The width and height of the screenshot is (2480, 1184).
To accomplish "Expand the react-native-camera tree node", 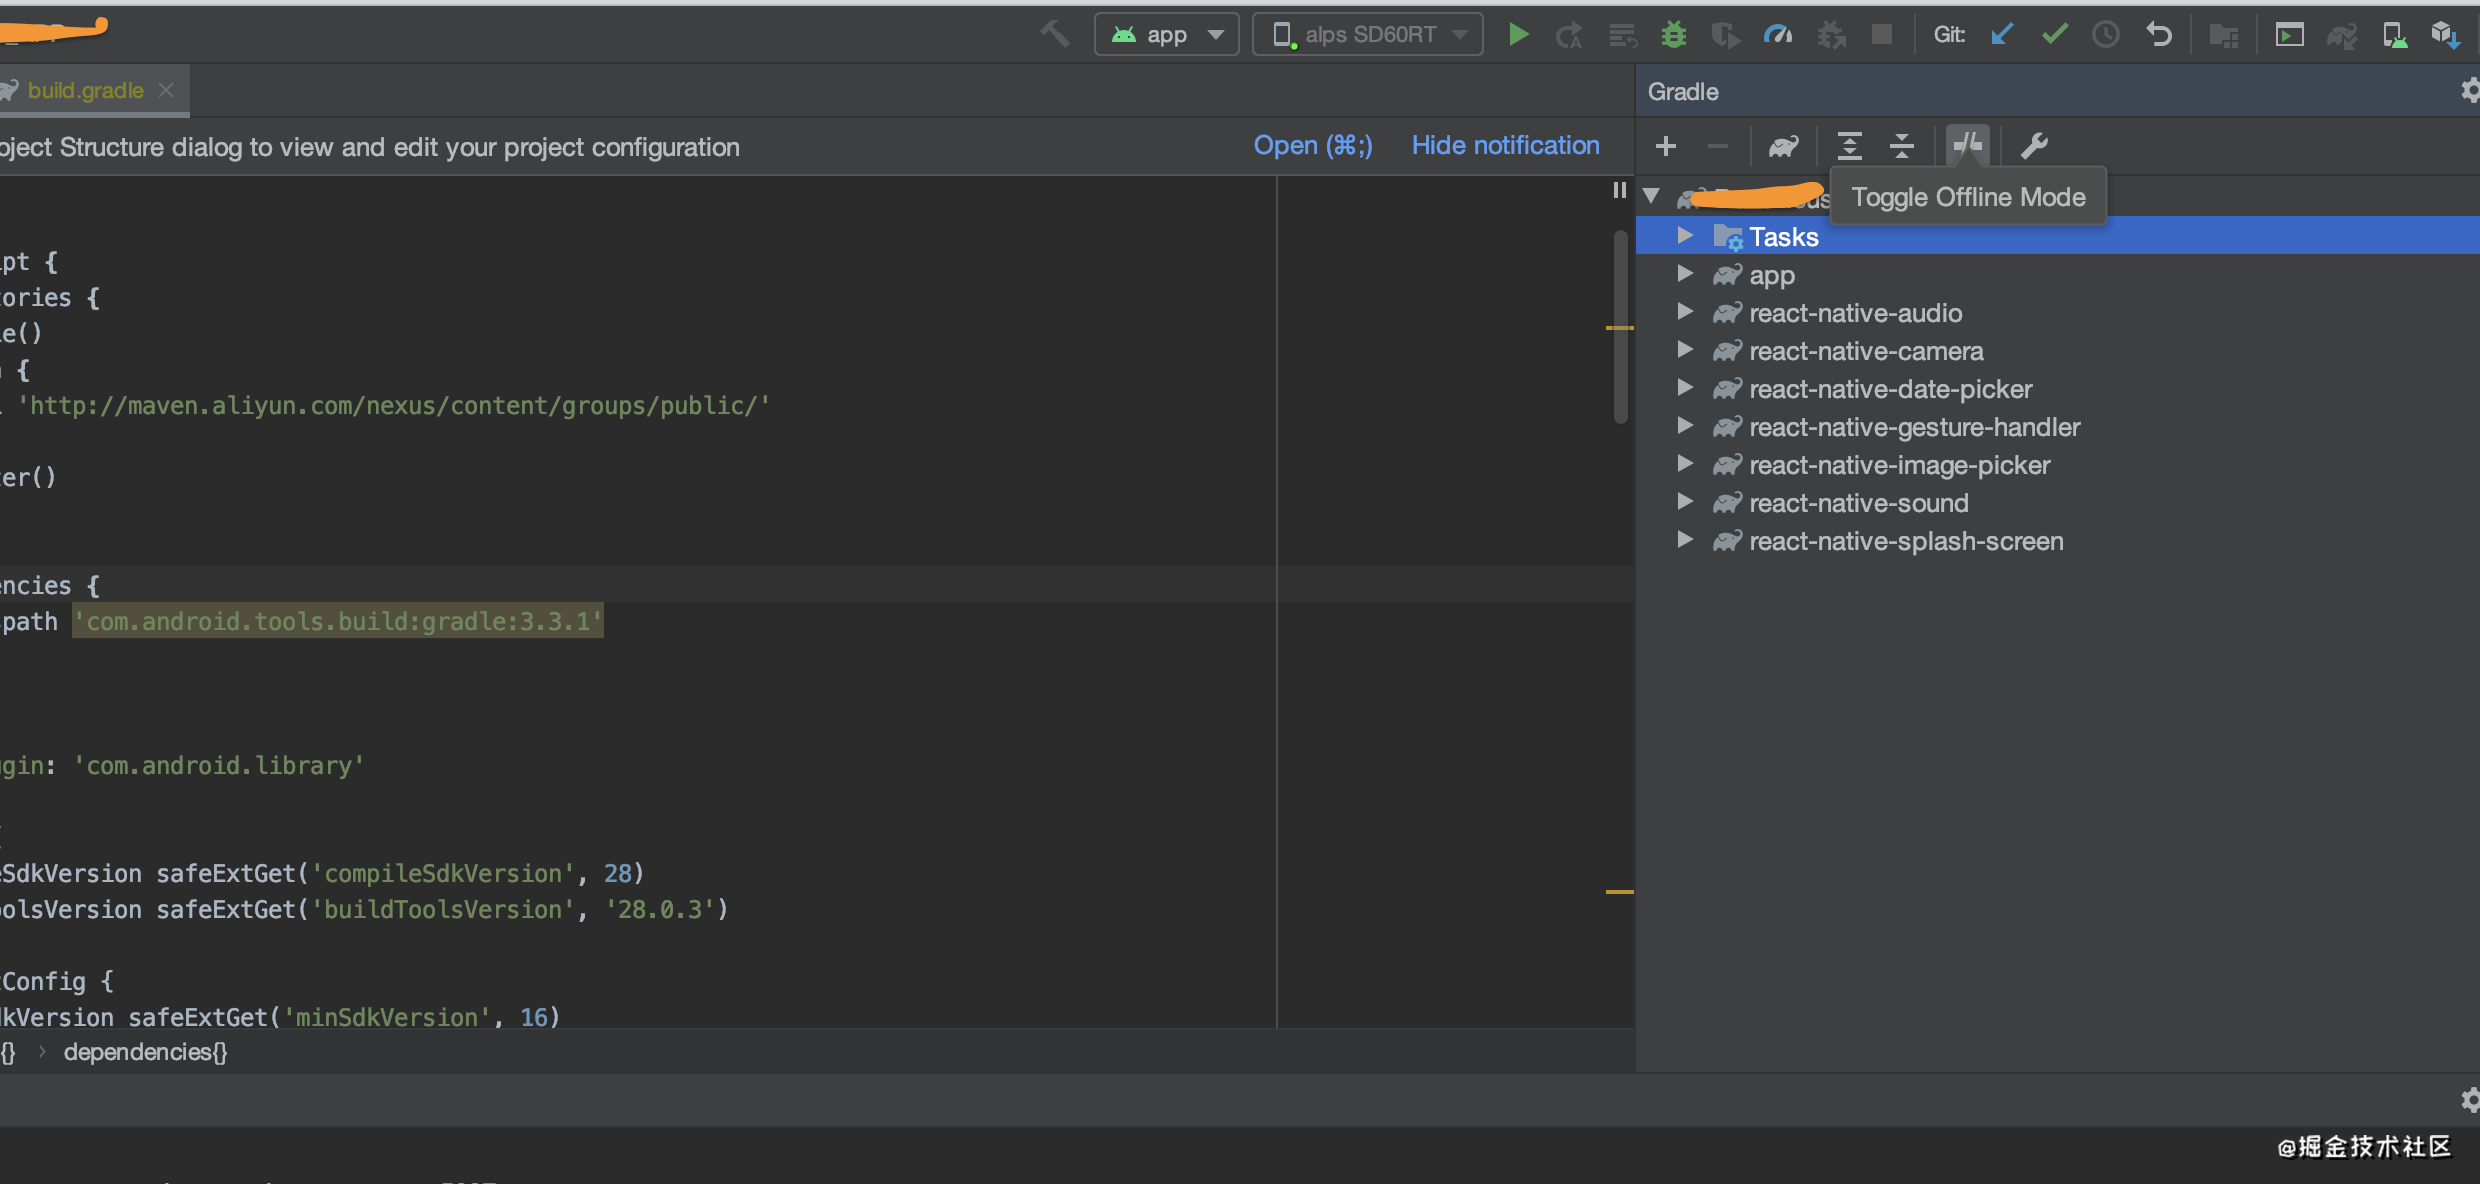I will (1686, 350).
